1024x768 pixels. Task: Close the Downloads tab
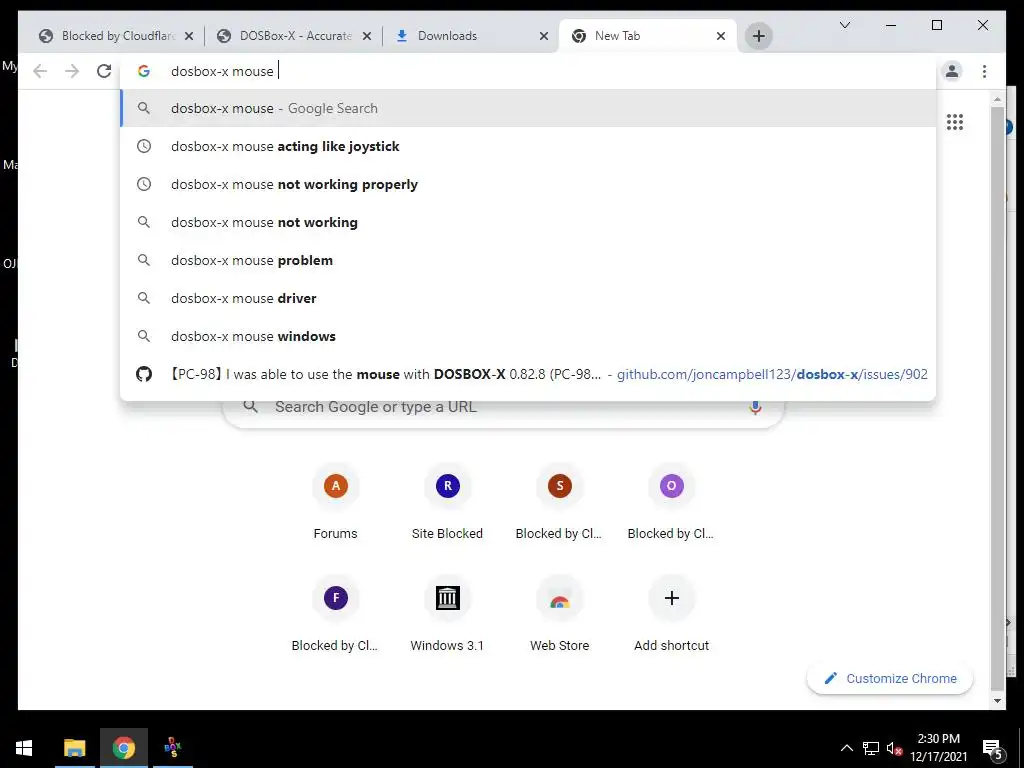[543, 36]
